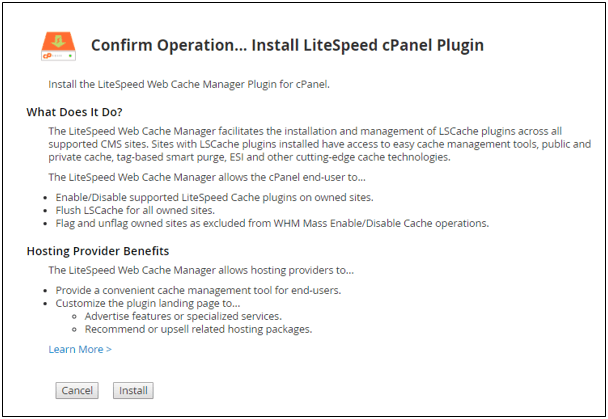The height and width of the screenshot is (419, 608).
Task: Cancel the plugin installation
Action: pyautogui.click(x=77, y=390)
